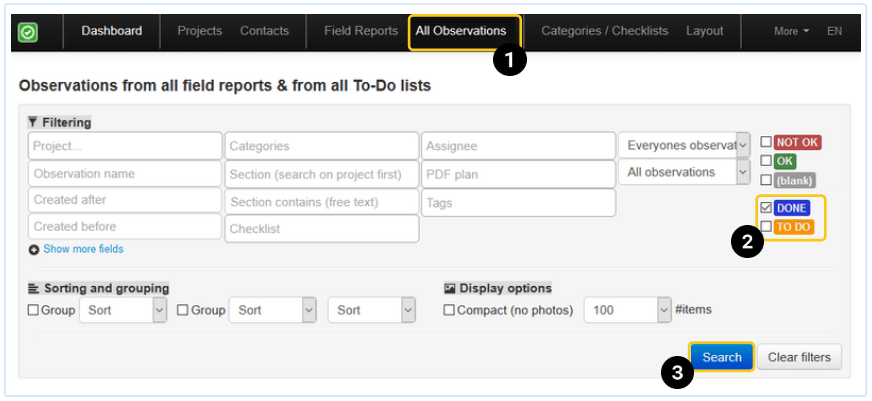The image size is (872, 401).
Task: Click the orange TO DO status badge
Action: point(794,227)
